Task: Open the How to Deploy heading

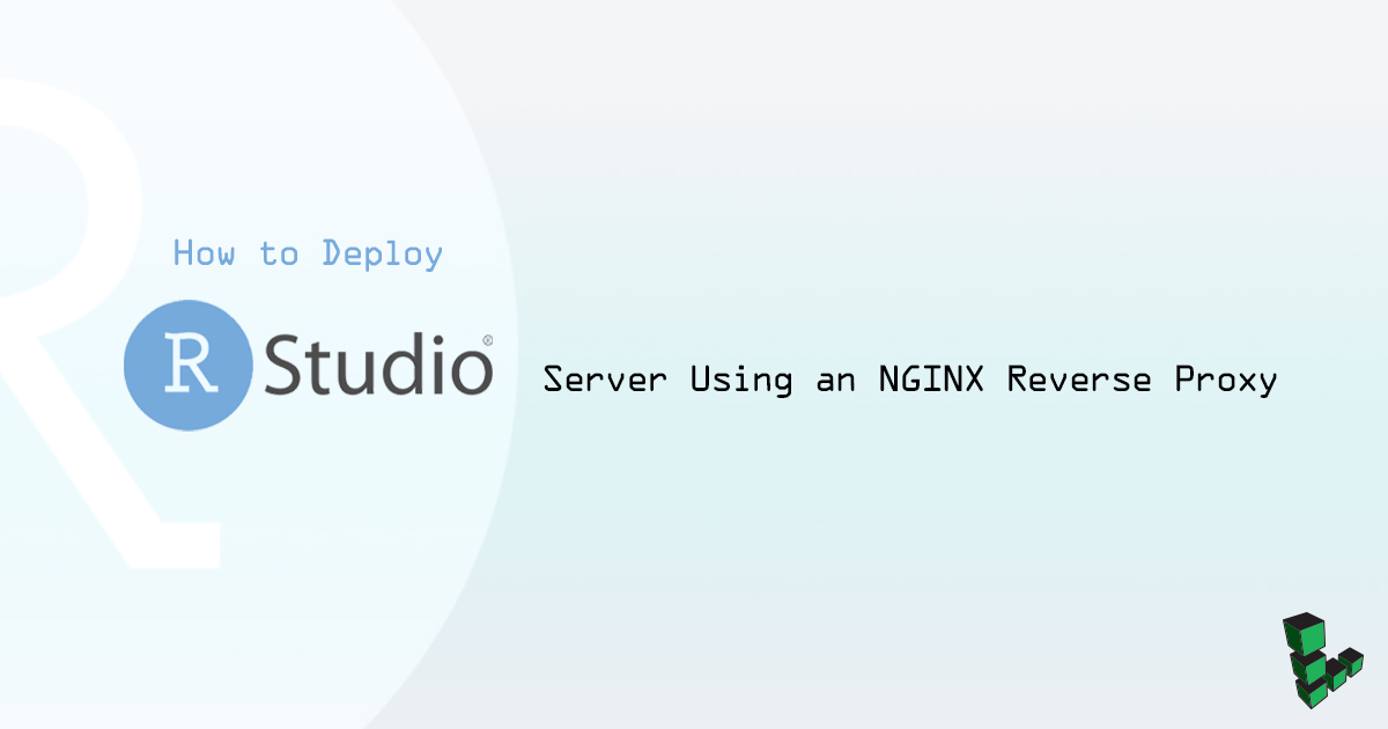Action: click(307, 254)
